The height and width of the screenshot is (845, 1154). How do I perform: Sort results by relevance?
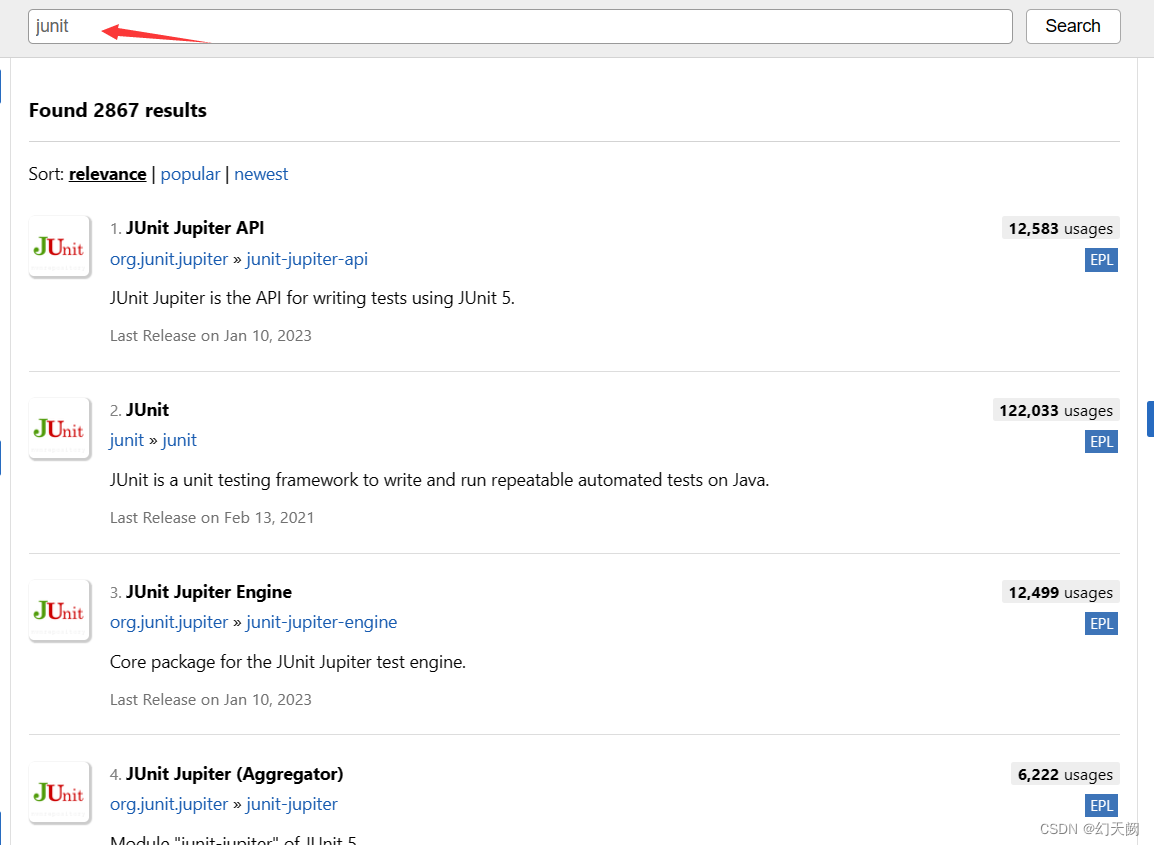point(107,174)
